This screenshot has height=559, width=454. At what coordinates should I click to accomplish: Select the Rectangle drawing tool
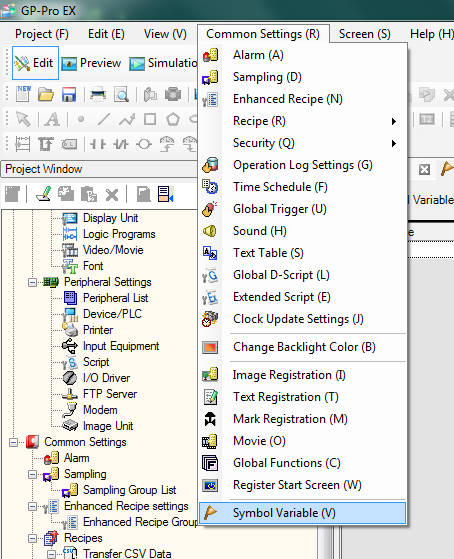point(150,119)
